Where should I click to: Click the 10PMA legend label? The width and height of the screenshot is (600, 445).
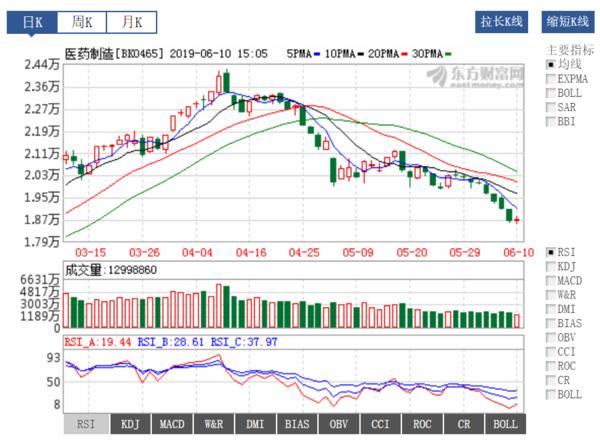(x=340, y=54)
